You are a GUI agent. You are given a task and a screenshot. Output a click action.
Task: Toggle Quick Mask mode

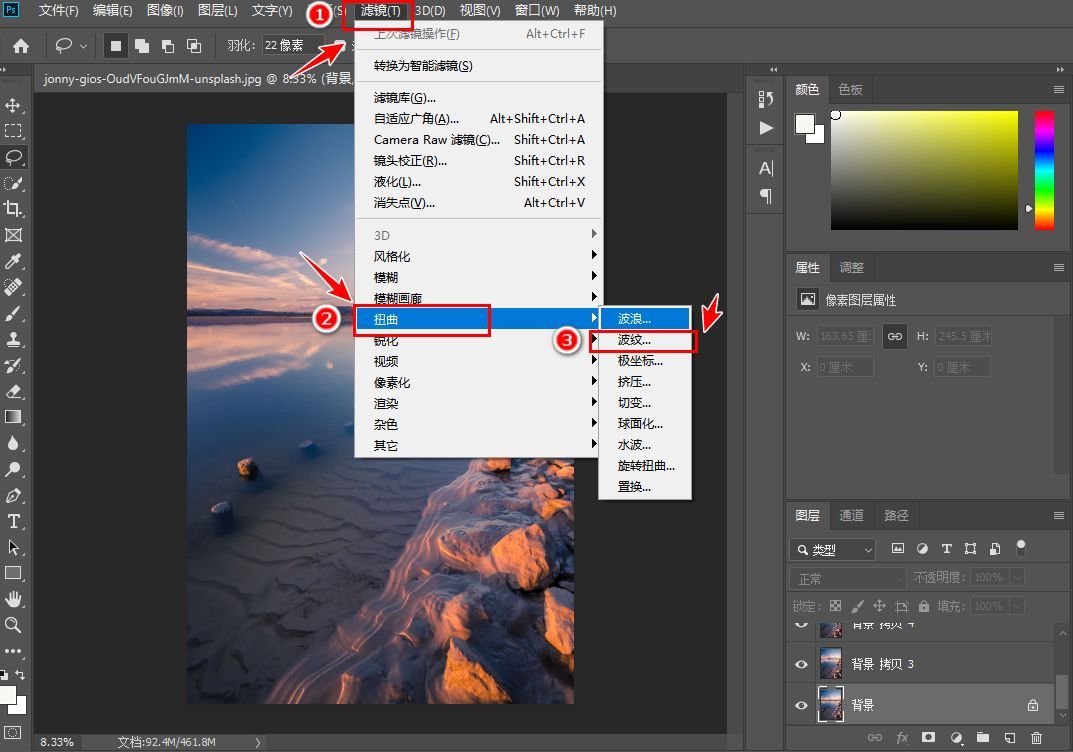pos(13,733)
